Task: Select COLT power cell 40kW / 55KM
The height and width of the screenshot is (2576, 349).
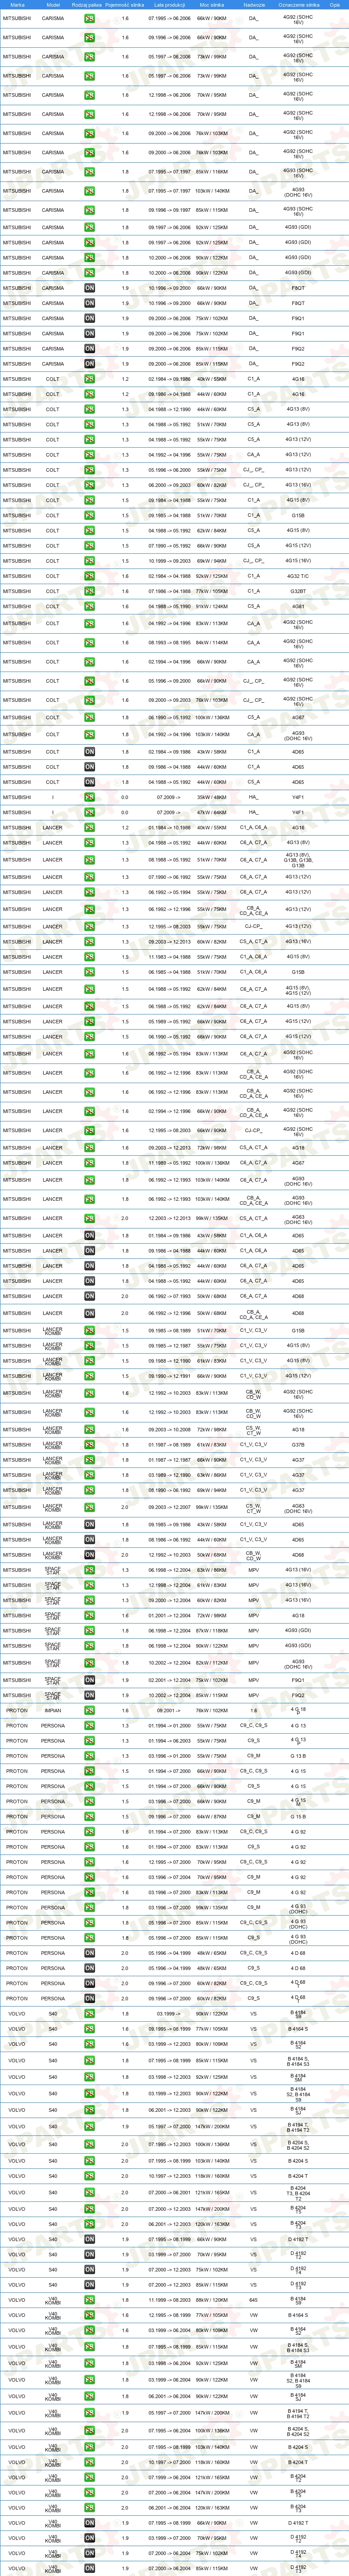Action: (x=211, y=379)
